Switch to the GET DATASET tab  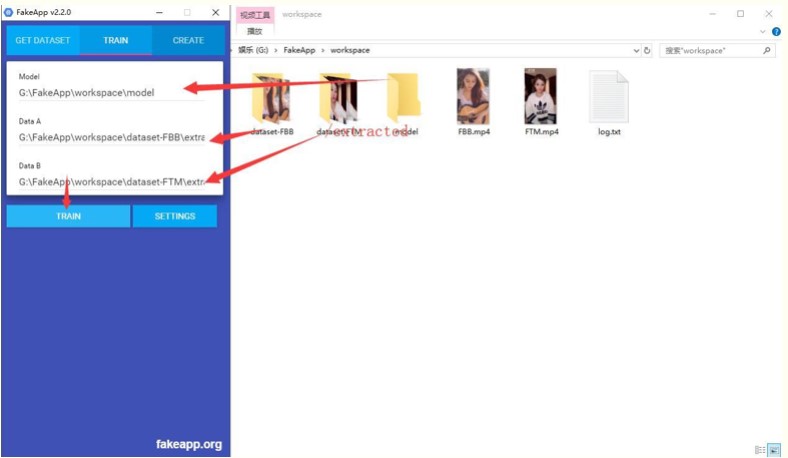tap(43, 40)
